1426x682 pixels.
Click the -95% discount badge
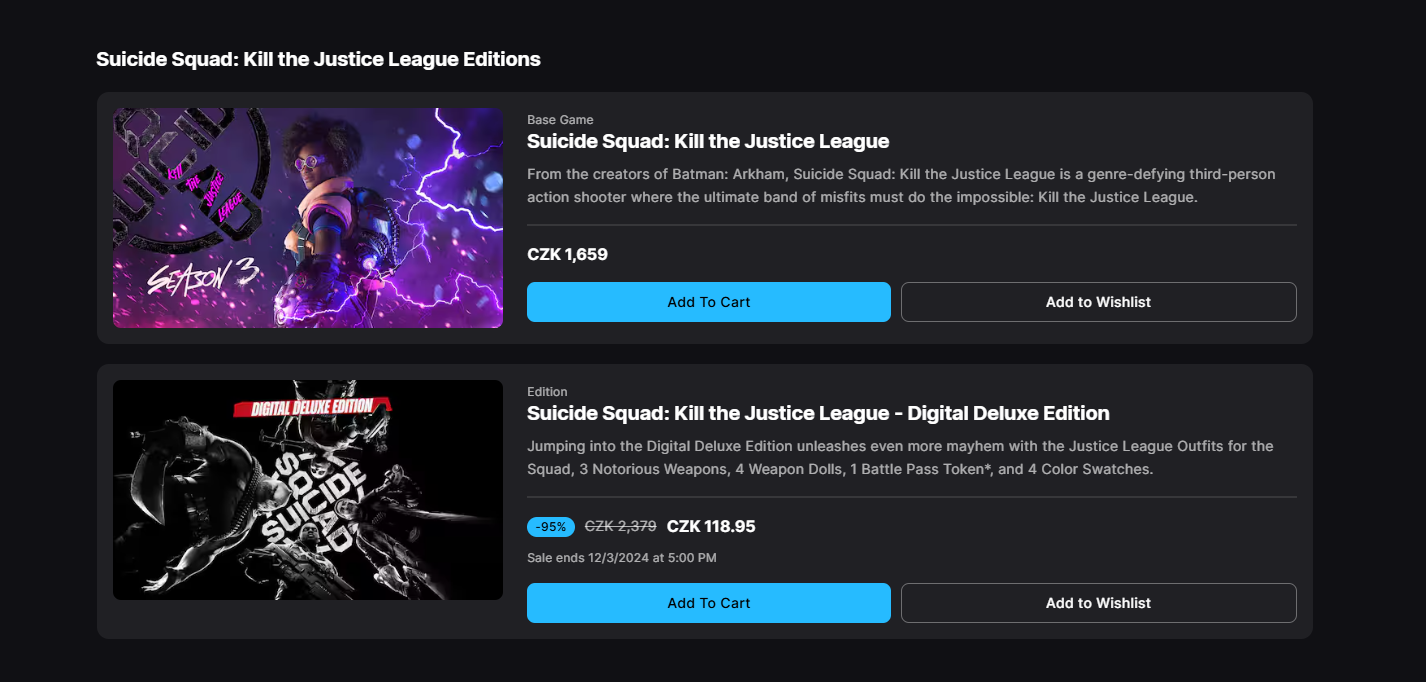(x=550, y=526)
